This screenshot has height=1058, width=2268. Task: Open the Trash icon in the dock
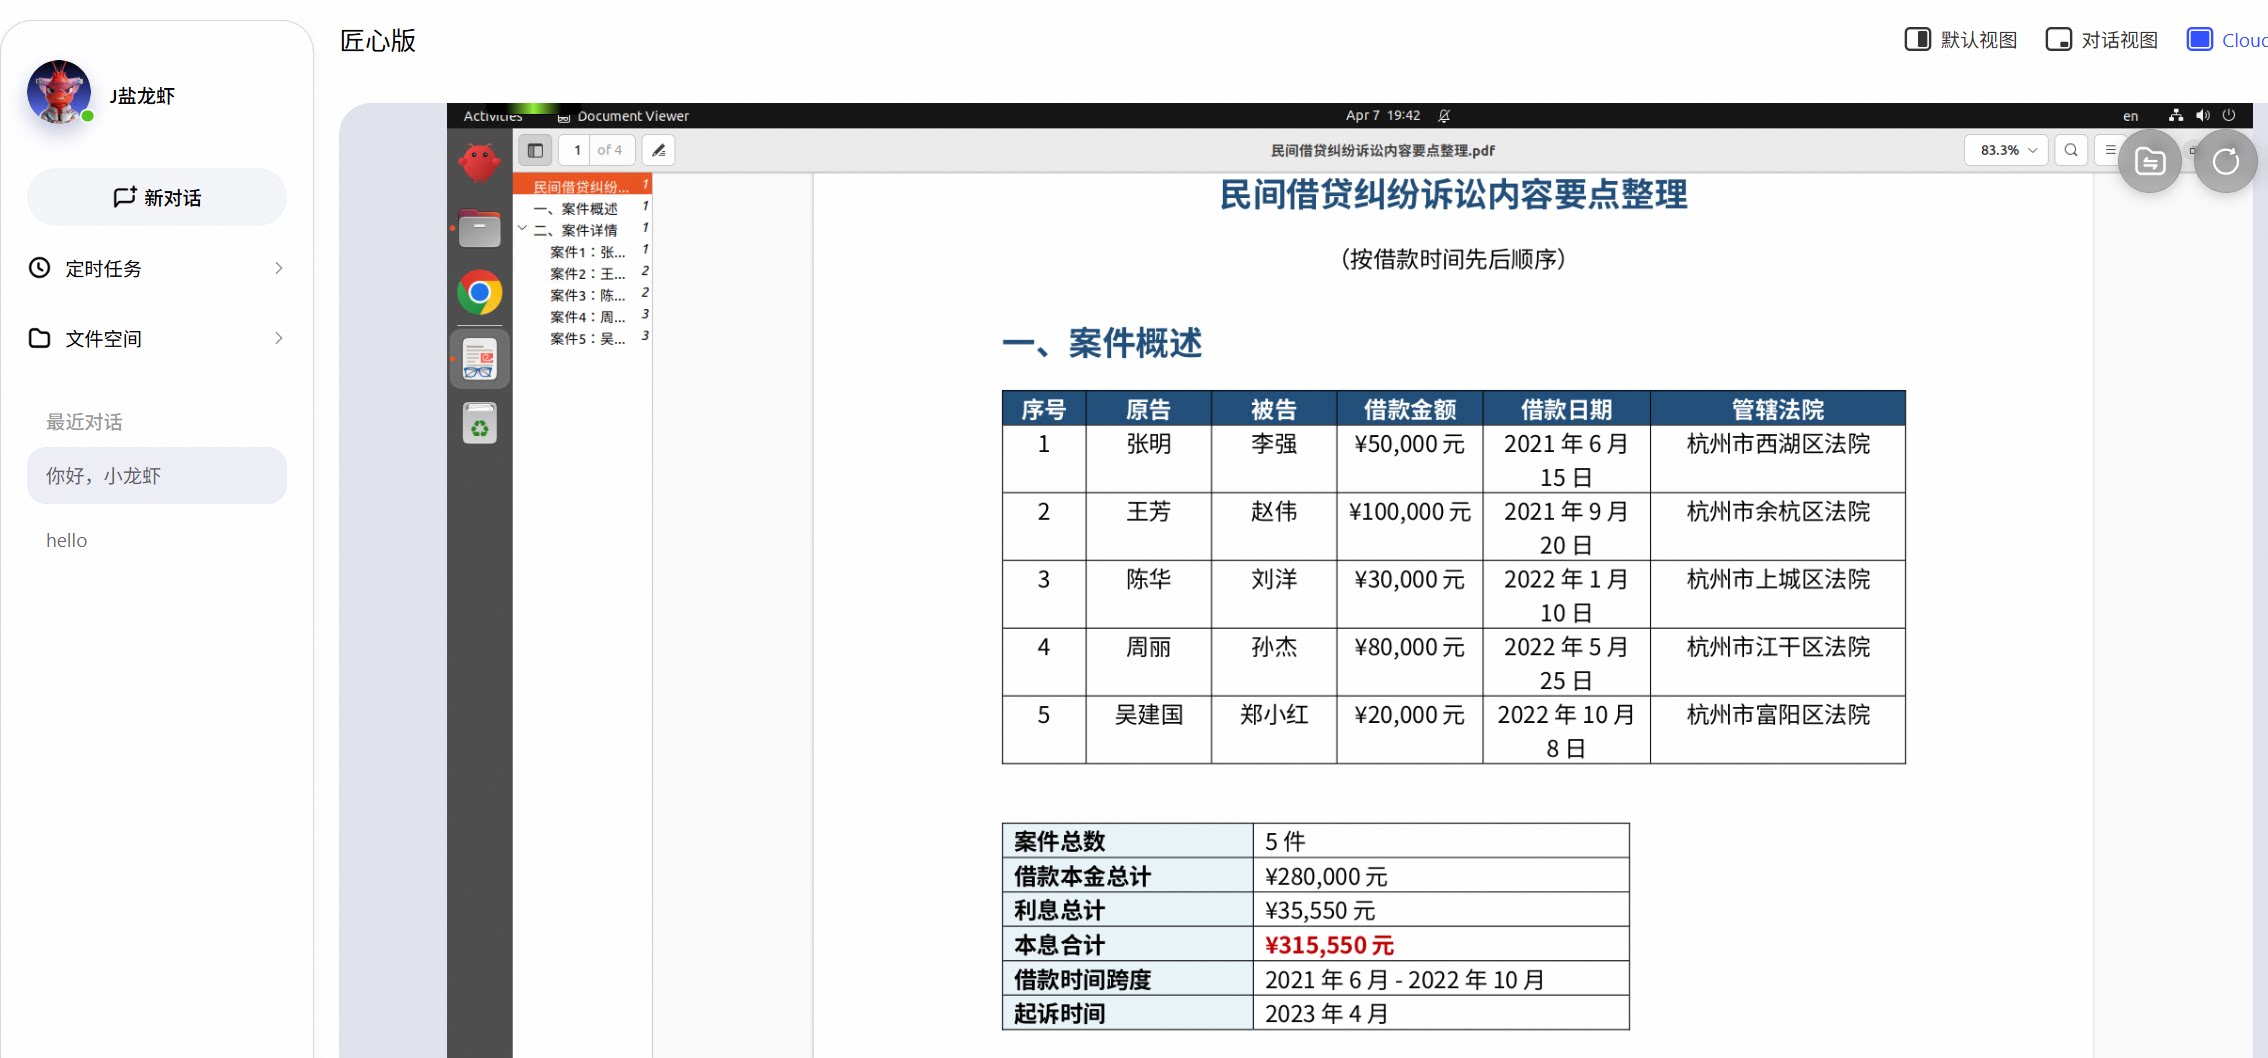point(480,424)
